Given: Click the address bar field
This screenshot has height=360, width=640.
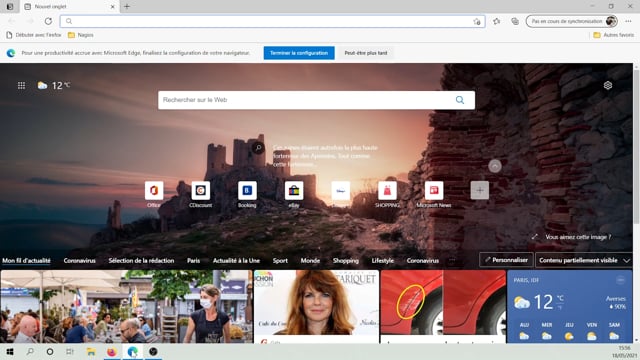Looking at the screenshot, I should (273, 21).
